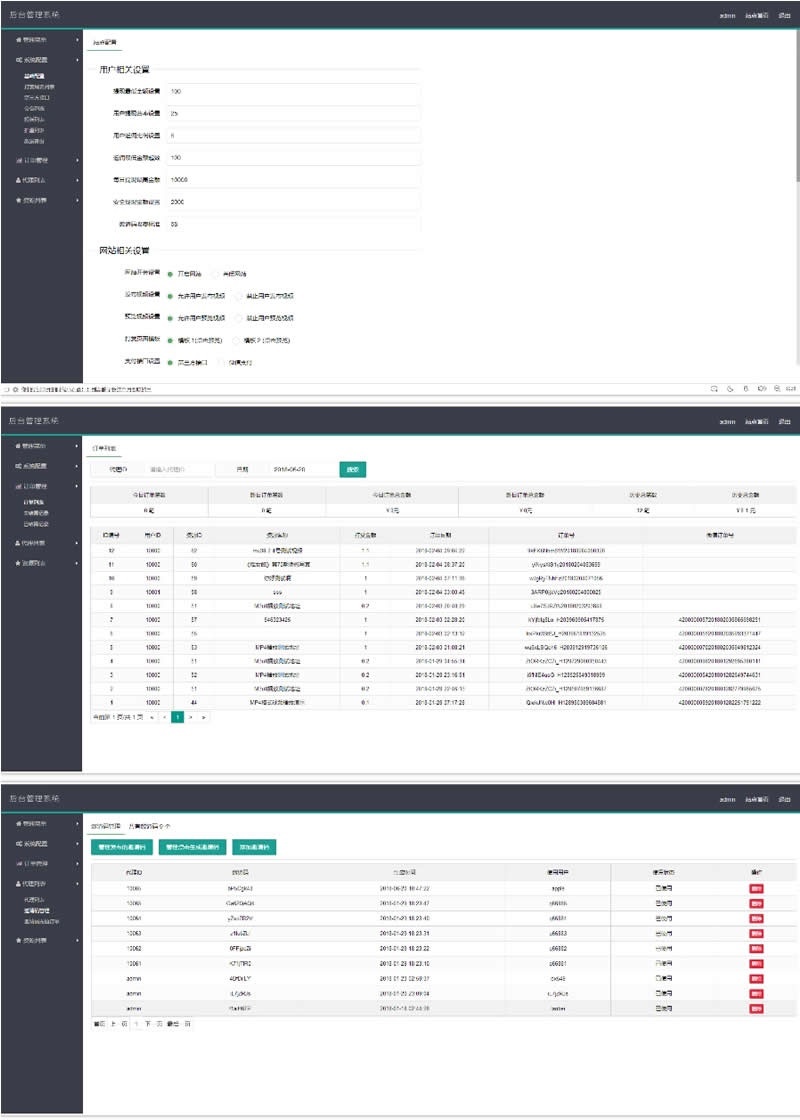This screenshot has width=800, height=1120.
Task: Open the basic settings tab on settings page
Action: coord(104,43)
